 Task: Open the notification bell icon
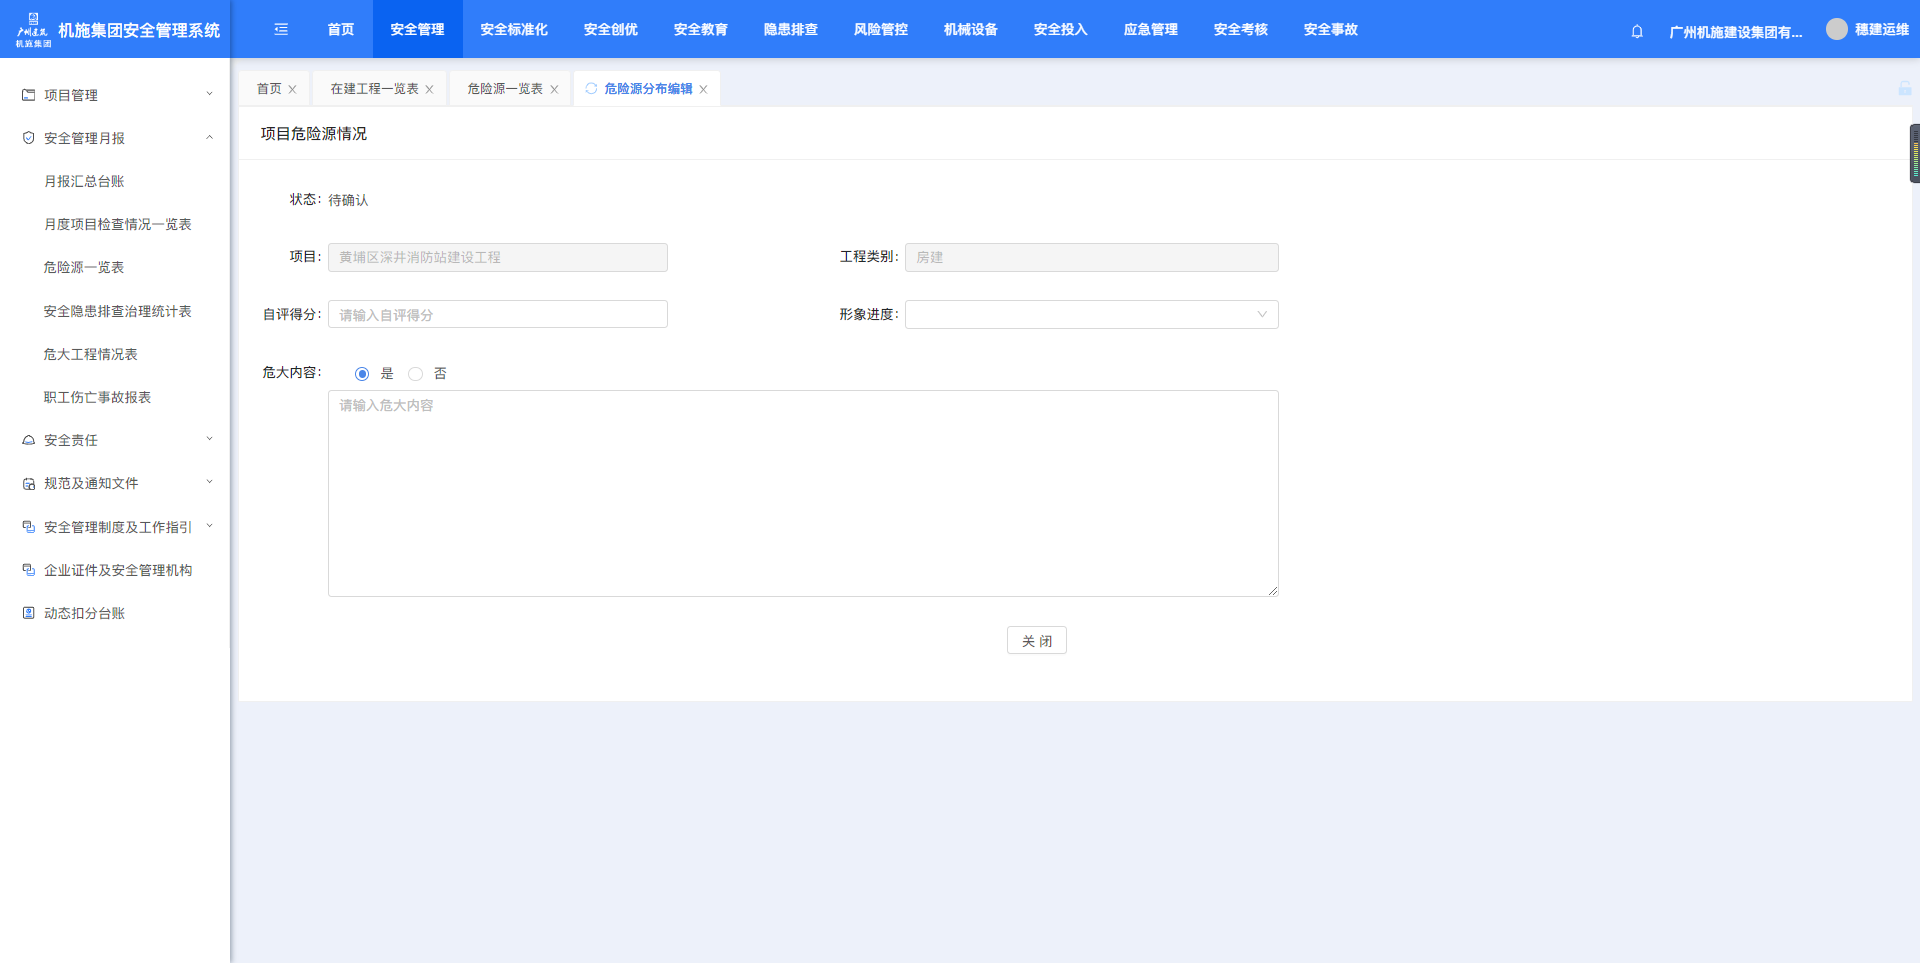[1637, 31]
